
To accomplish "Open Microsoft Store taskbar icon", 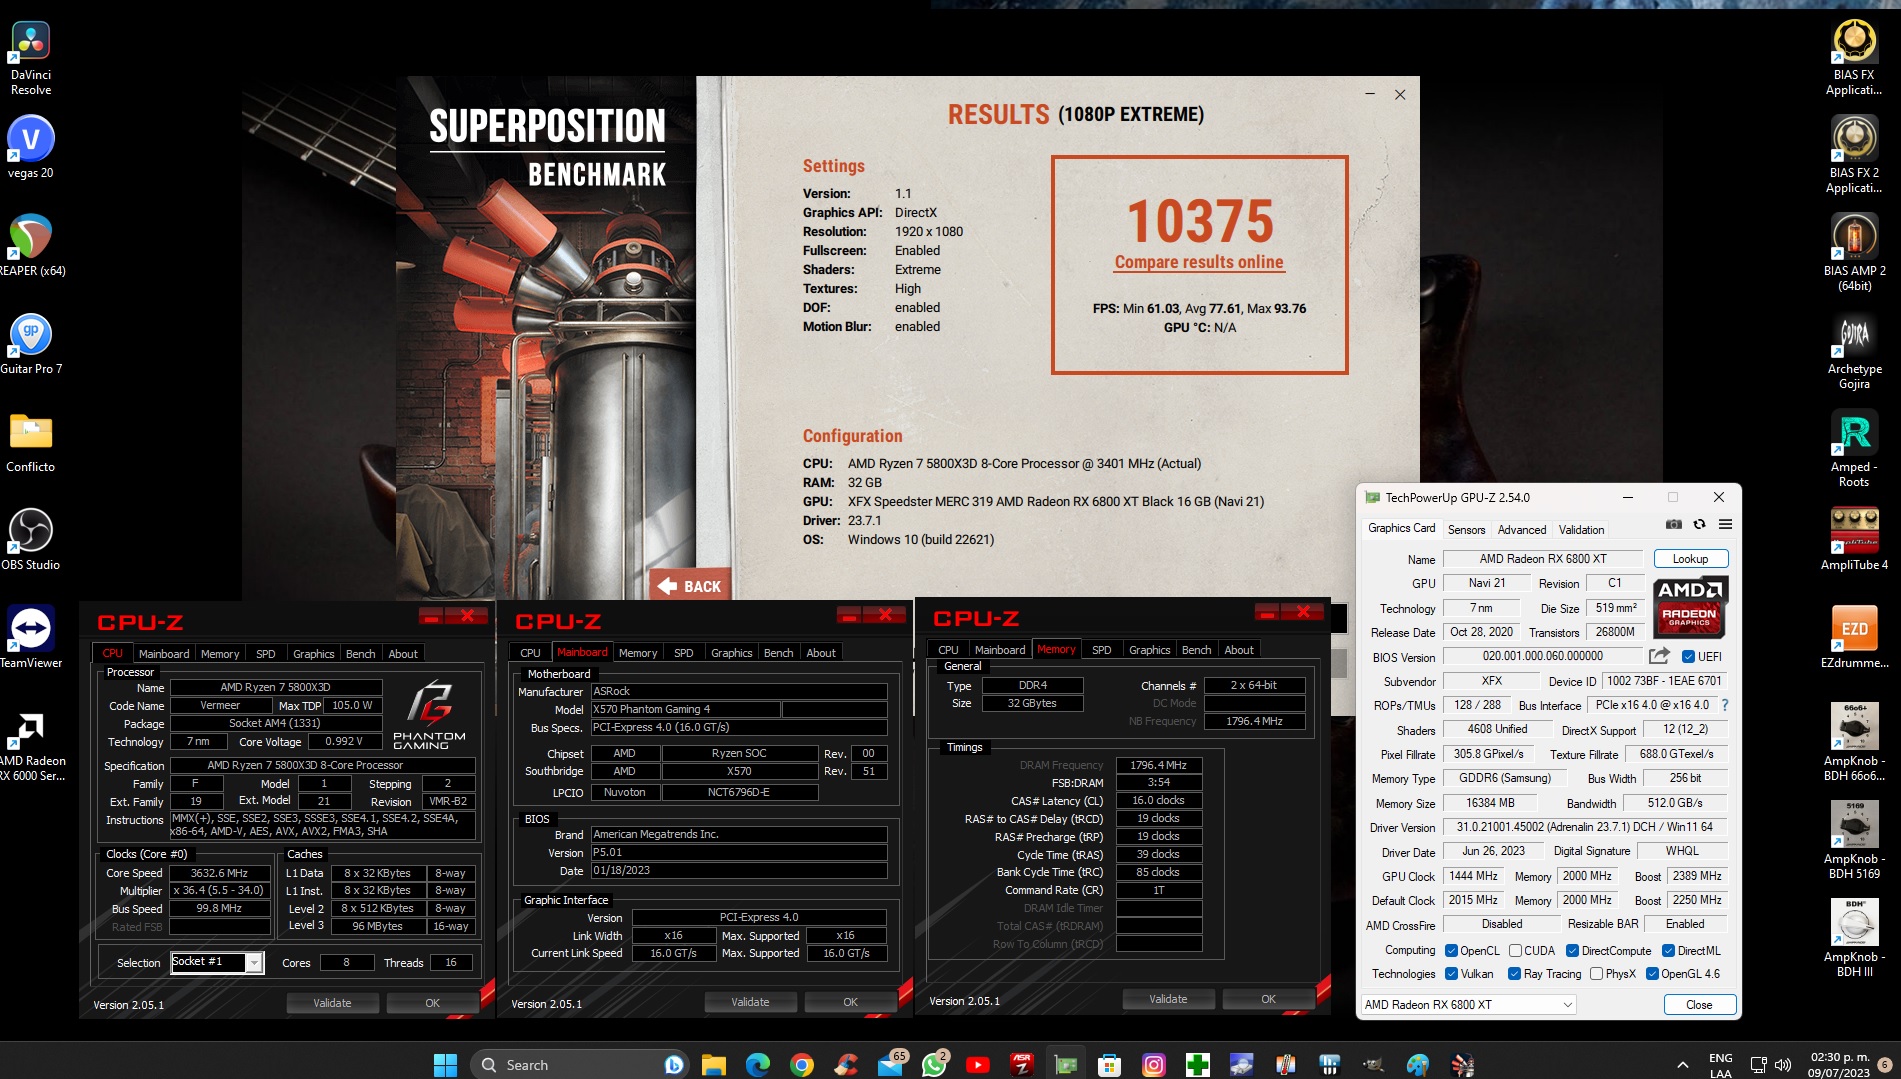I will pyautogui.click(x=1109, y=1065).
